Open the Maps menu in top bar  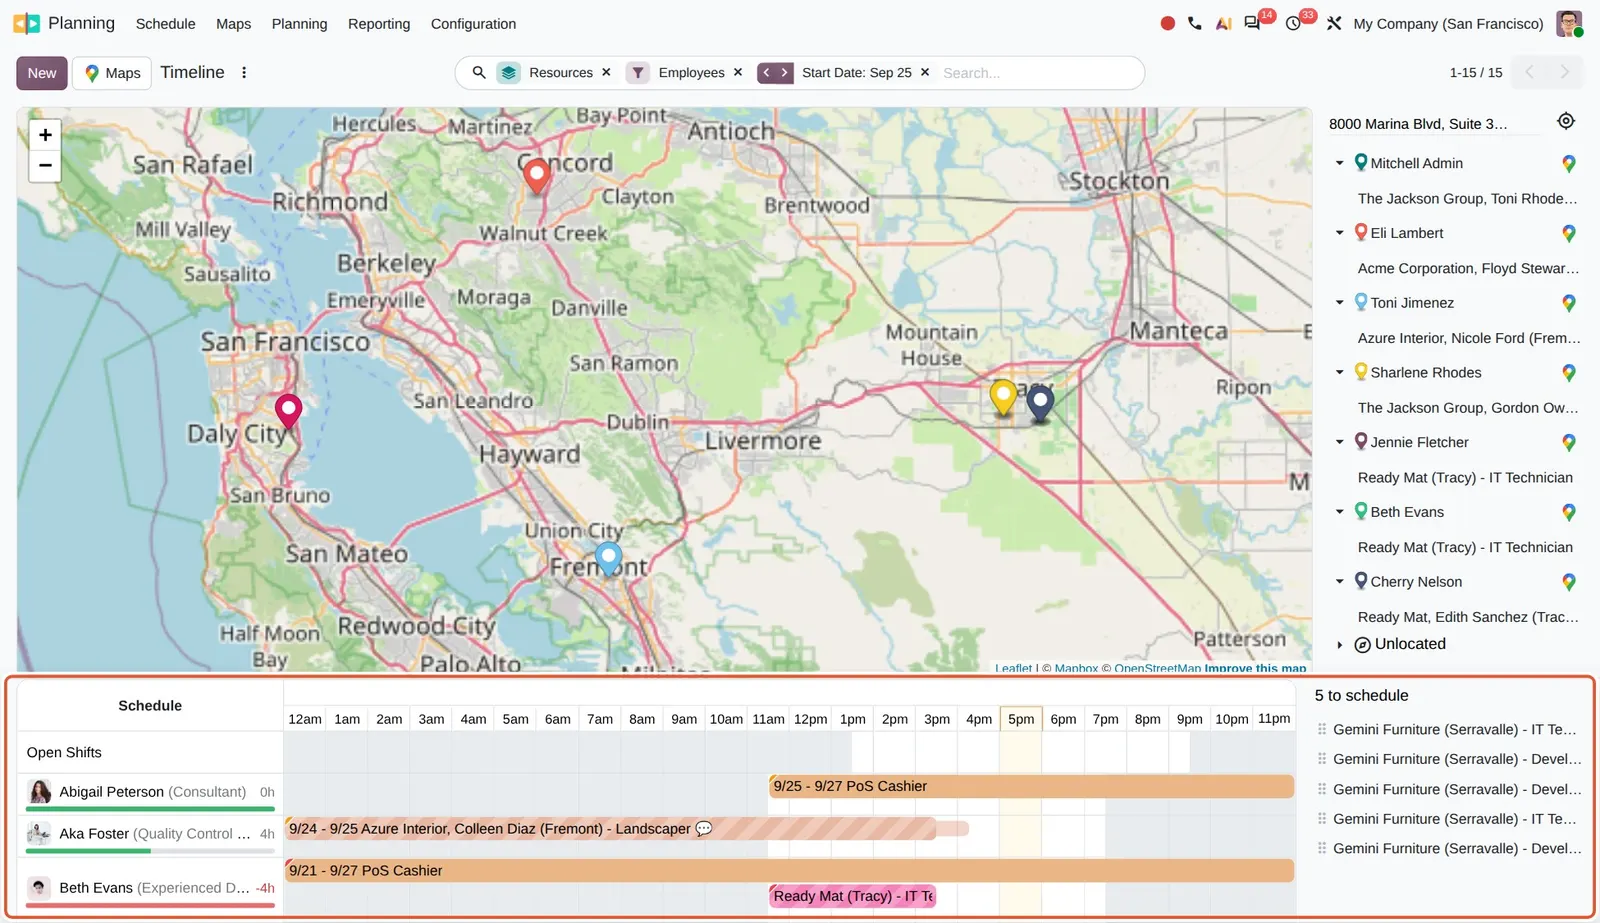pos(234,23)
